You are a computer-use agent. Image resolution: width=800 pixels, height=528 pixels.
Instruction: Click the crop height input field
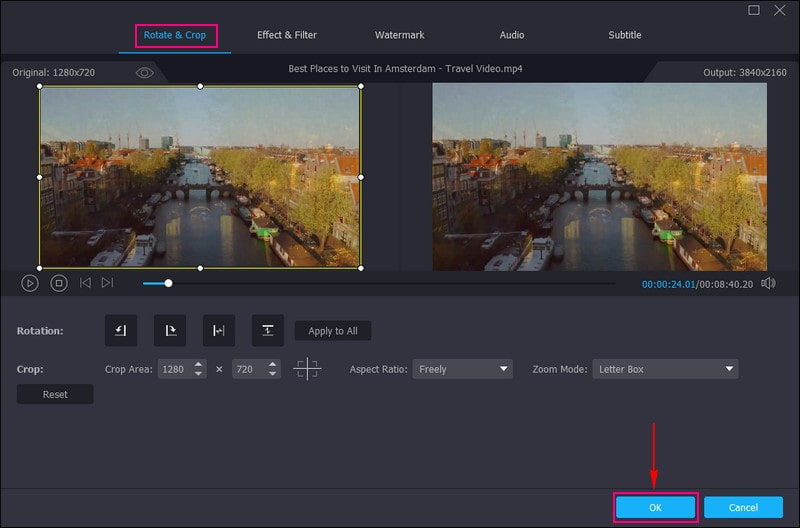tap(246, 369)
